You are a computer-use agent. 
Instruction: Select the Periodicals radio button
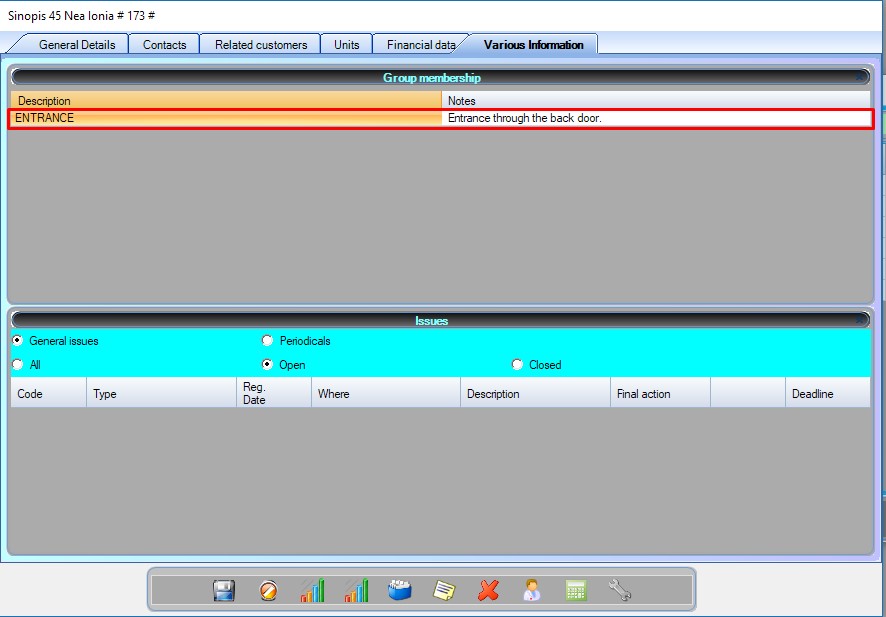(x=267, y=341)
